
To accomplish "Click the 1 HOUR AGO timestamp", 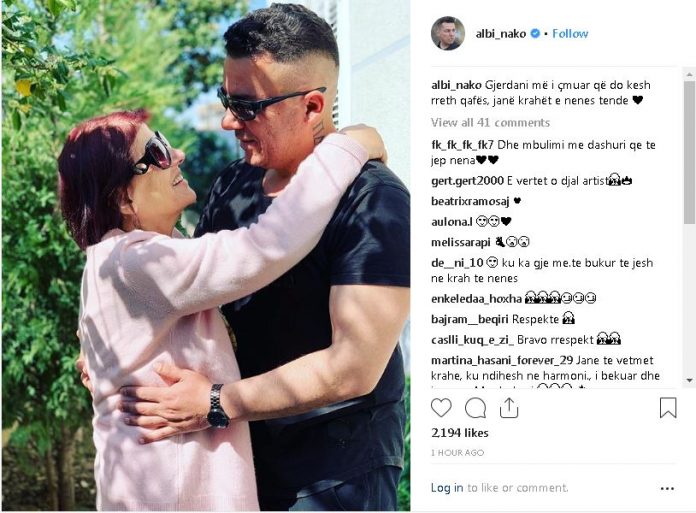I will 458,453.
